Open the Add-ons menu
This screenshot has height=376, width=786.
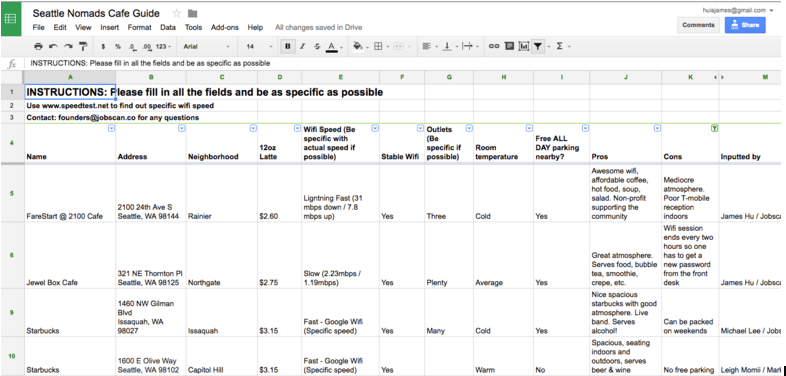click(225, 28)
